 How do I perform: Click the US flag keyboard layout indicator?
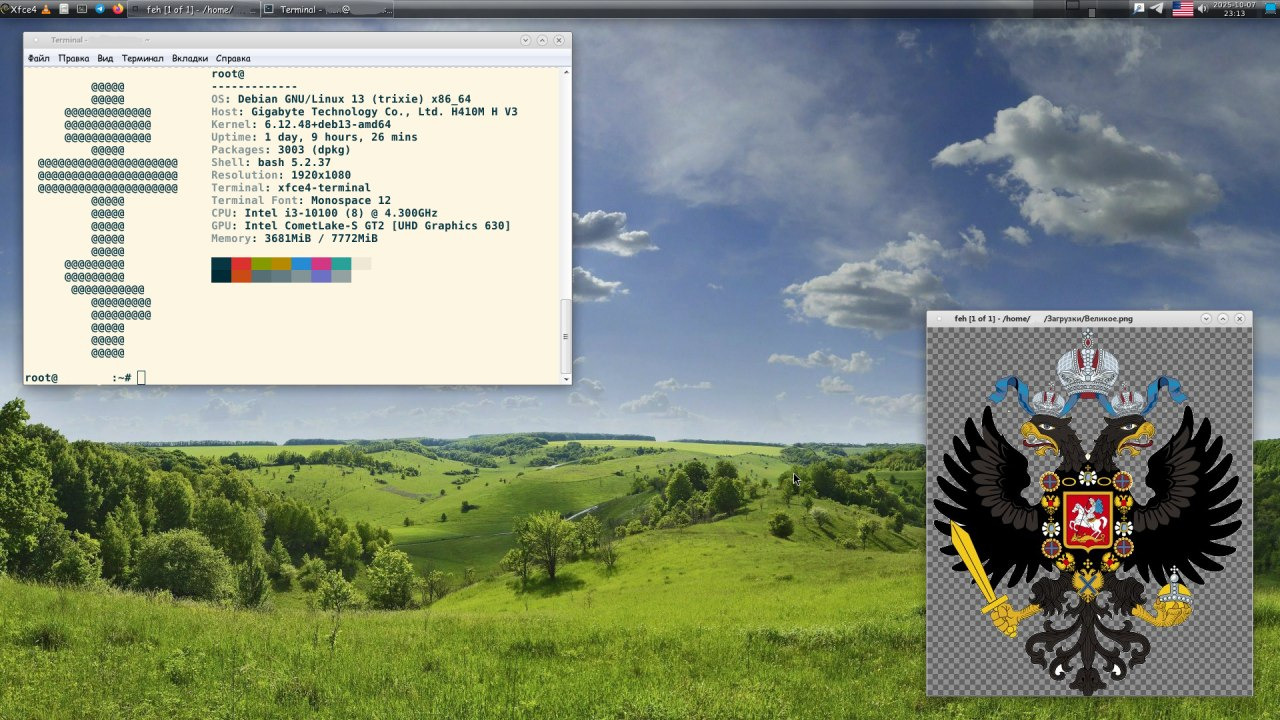(x=1183, y=9)
